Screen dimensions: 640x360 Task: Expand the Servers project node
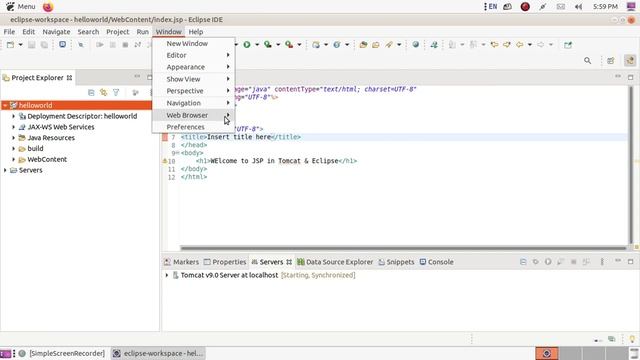[x=5, y=170]
